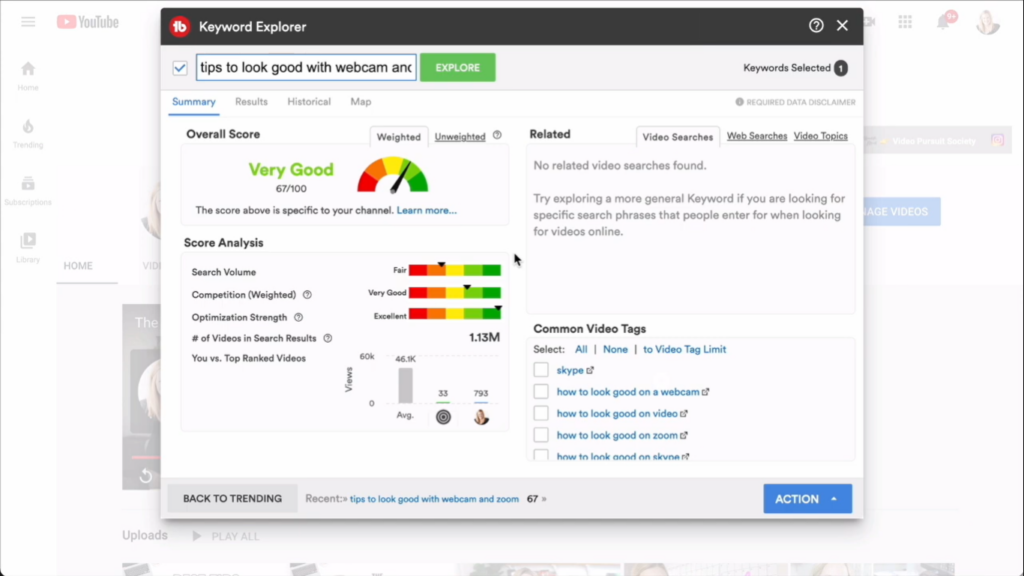Image resolution: width=1024 pixels, height=576 pixels.
Task: Click the Competition score bar
Action: coord(455,293)
